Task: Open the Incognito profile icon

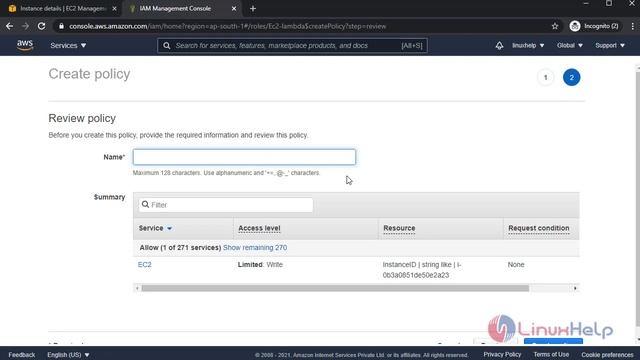Action: (x=575, y=26)
